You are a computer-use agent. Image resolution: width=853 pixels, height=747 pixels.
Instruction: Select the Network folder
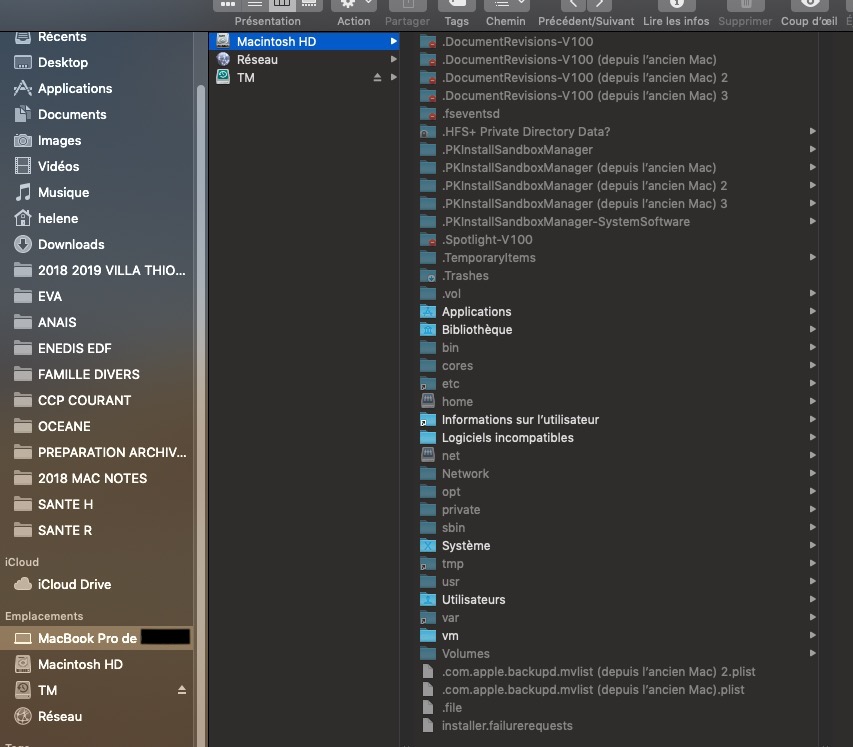coord(609,474)
